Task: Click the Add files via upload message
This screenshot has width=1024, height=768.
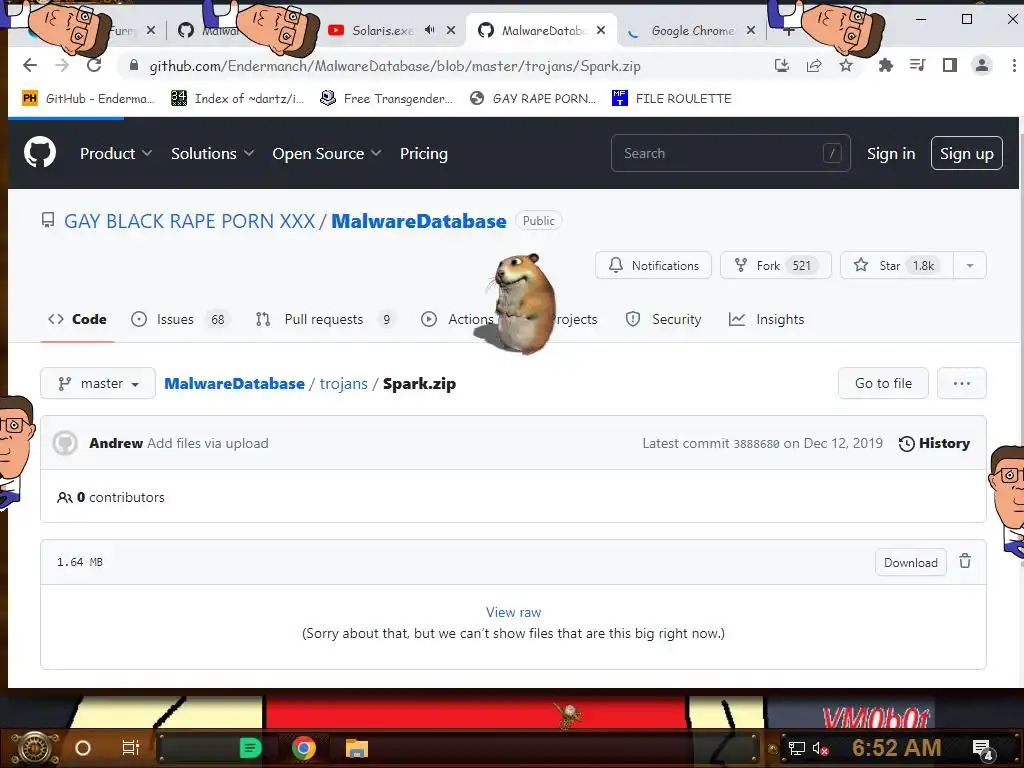Action: point(208,443)
